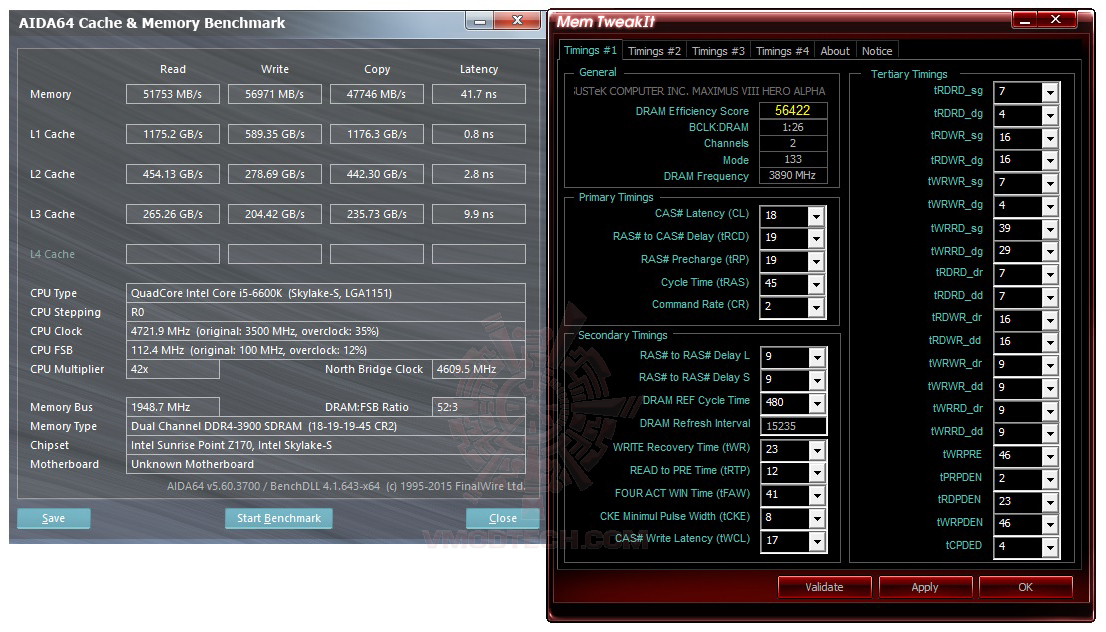Viewport: 1106px width, 632px height.
Task: Open the tWRPRE dropdown
Action: point(1050,456)
